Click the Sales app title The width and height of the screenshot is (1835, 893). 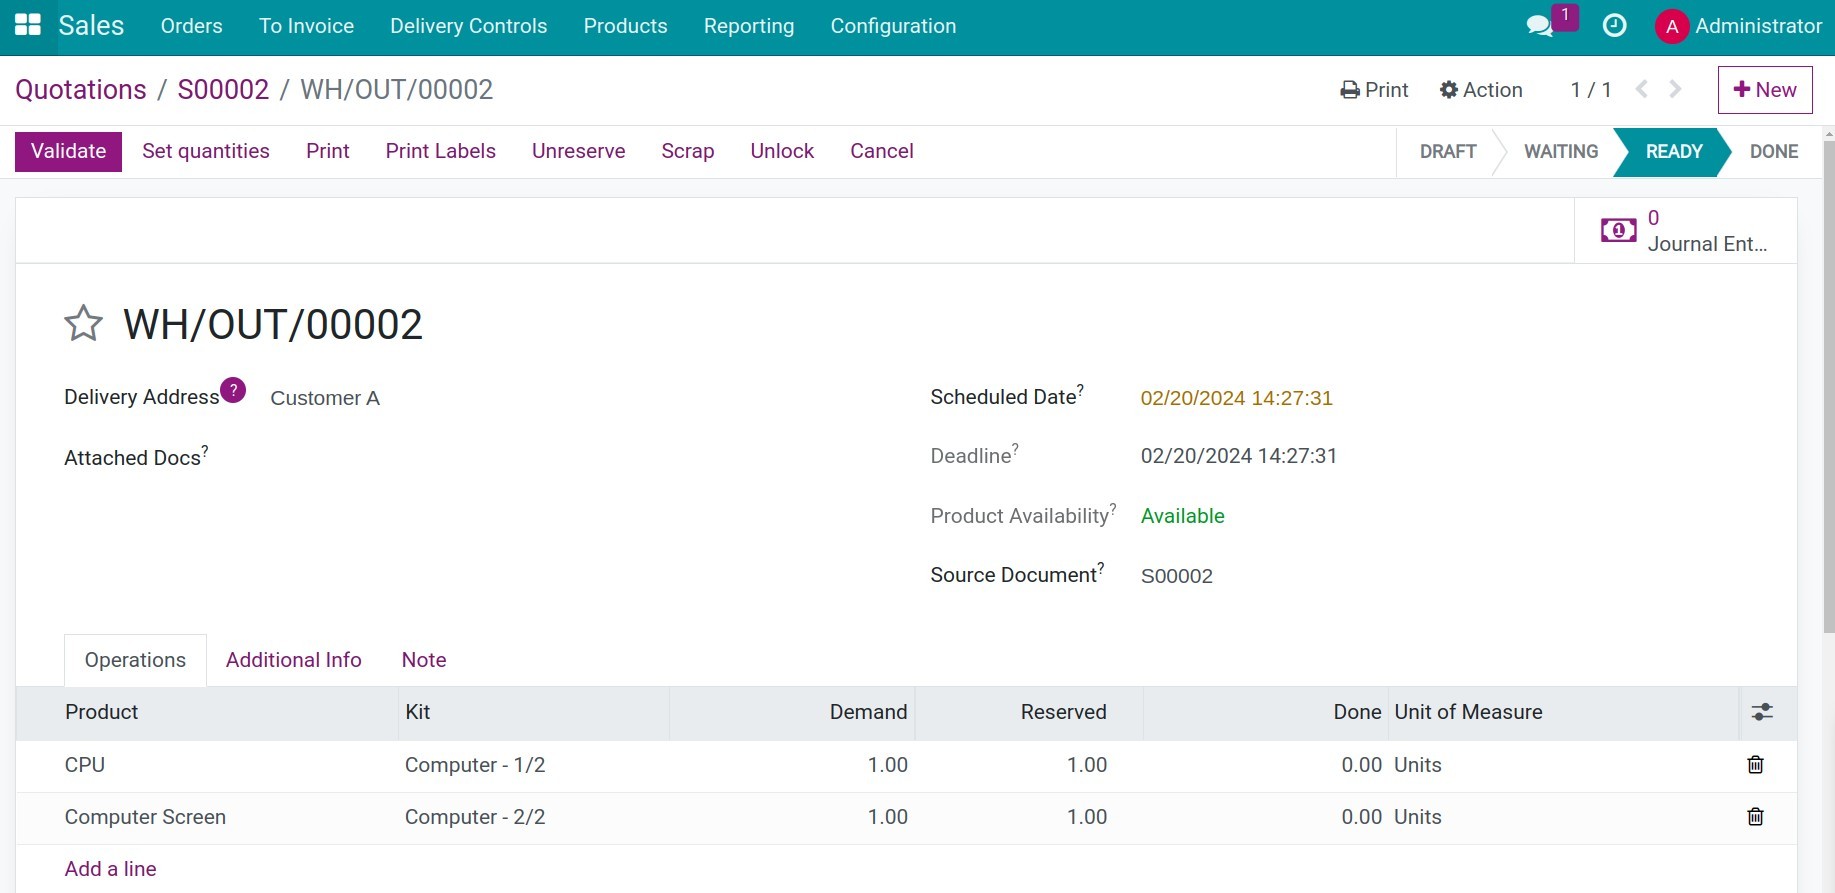91,26
